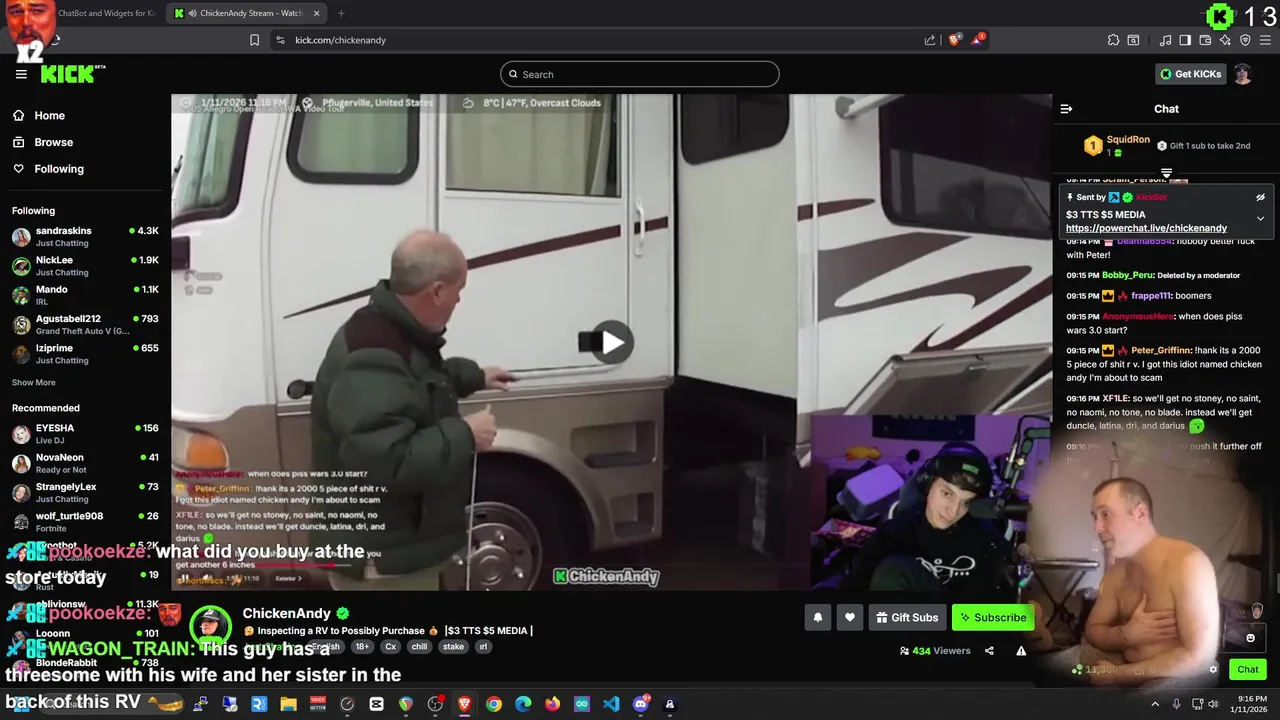
Task: Open Brave Shields icon
Action: pyautogui.click(x=955, y=40)
